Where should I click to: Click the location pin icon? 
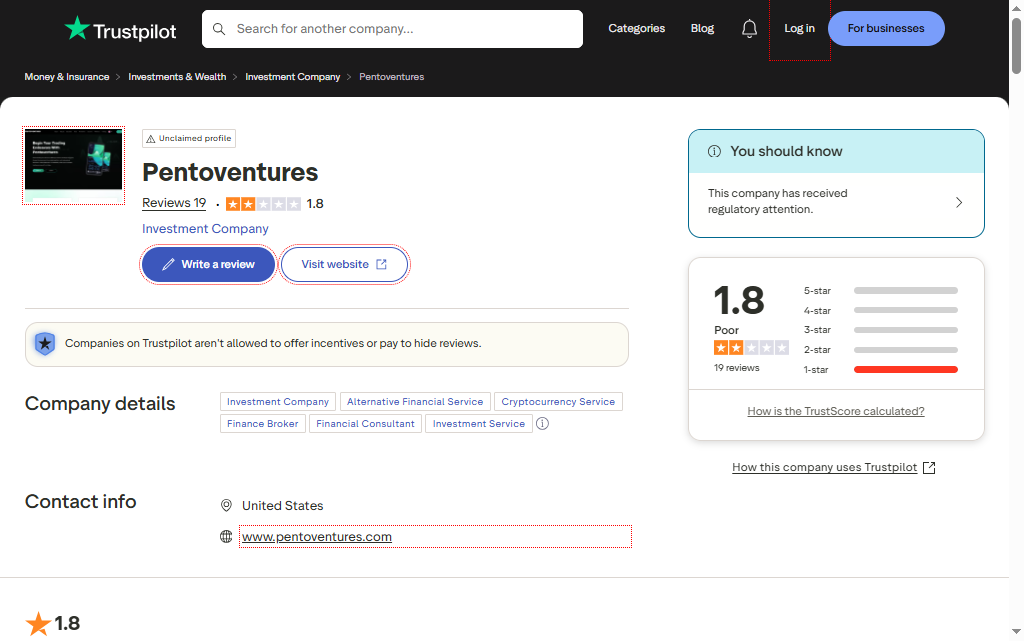226,506
